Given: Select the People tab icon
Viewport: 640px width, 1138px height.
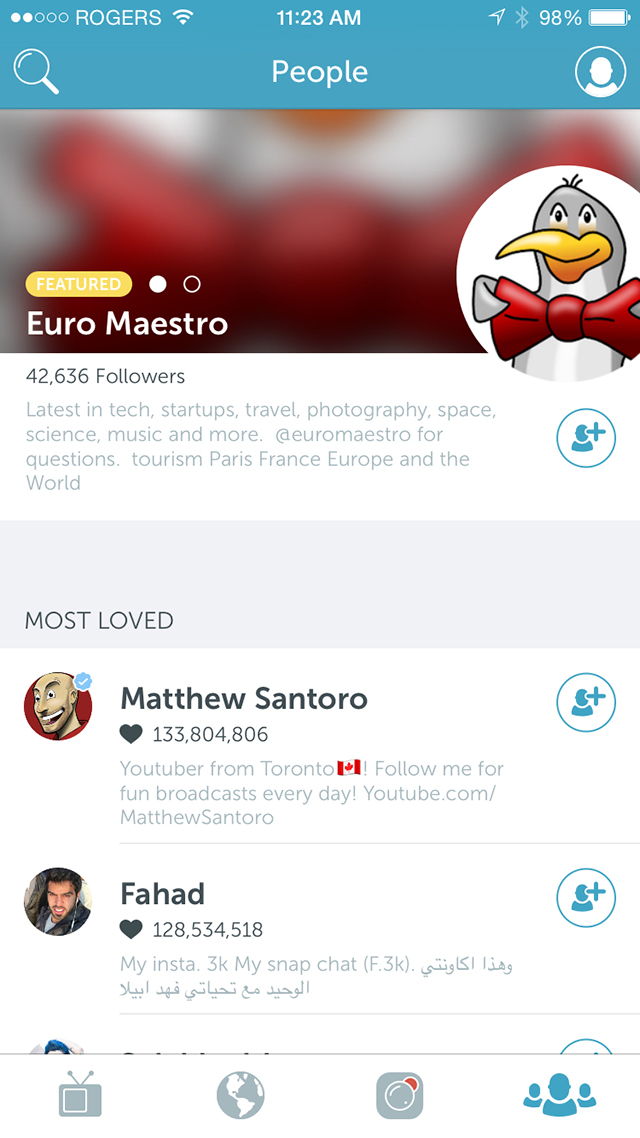Looking at the screenshot, I should click(560, 1095).
